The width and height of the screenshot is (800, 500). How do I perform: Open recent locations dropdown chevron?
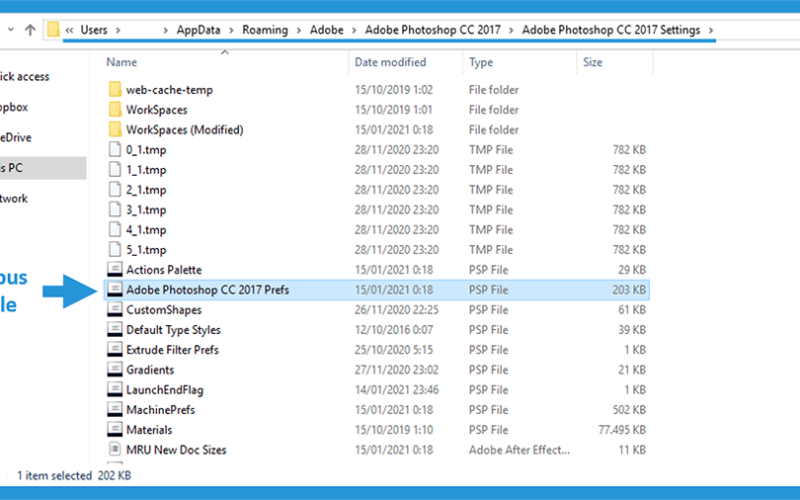pos(10,30)
